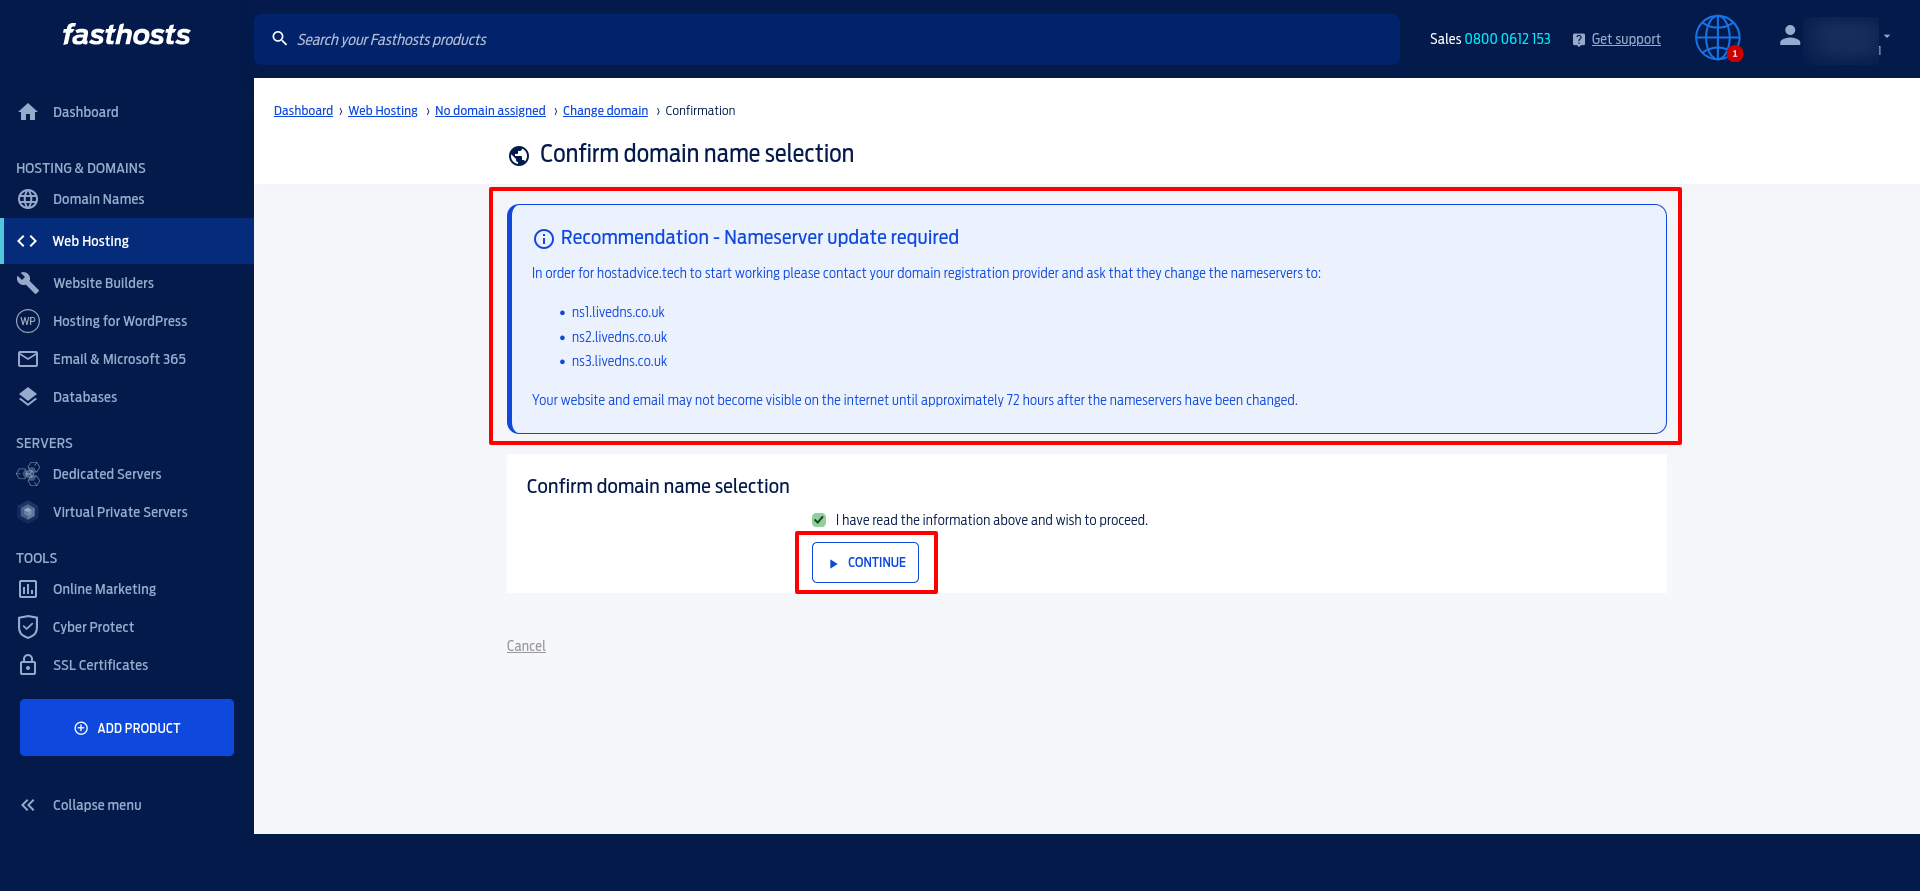Click the CONTINUE button
Viewport: 1920px width, 891px height.
pyautogui.click(x=866, y=562)
